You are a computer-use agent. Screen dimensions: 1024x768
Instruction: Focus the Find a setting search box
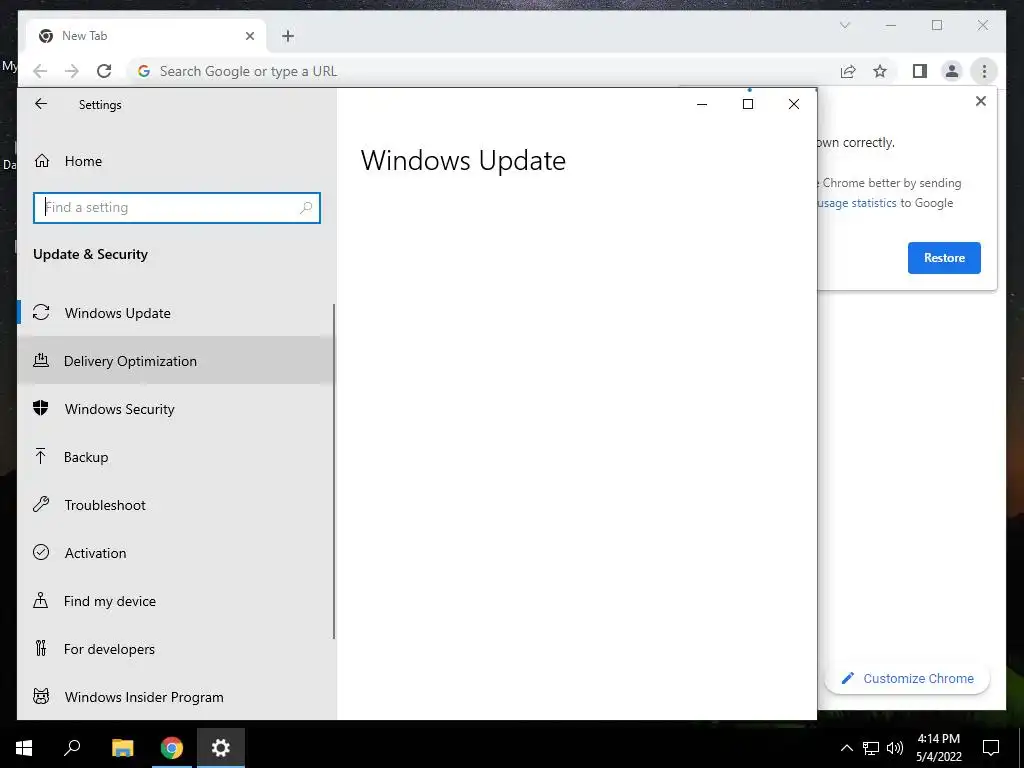pos(176,208)
